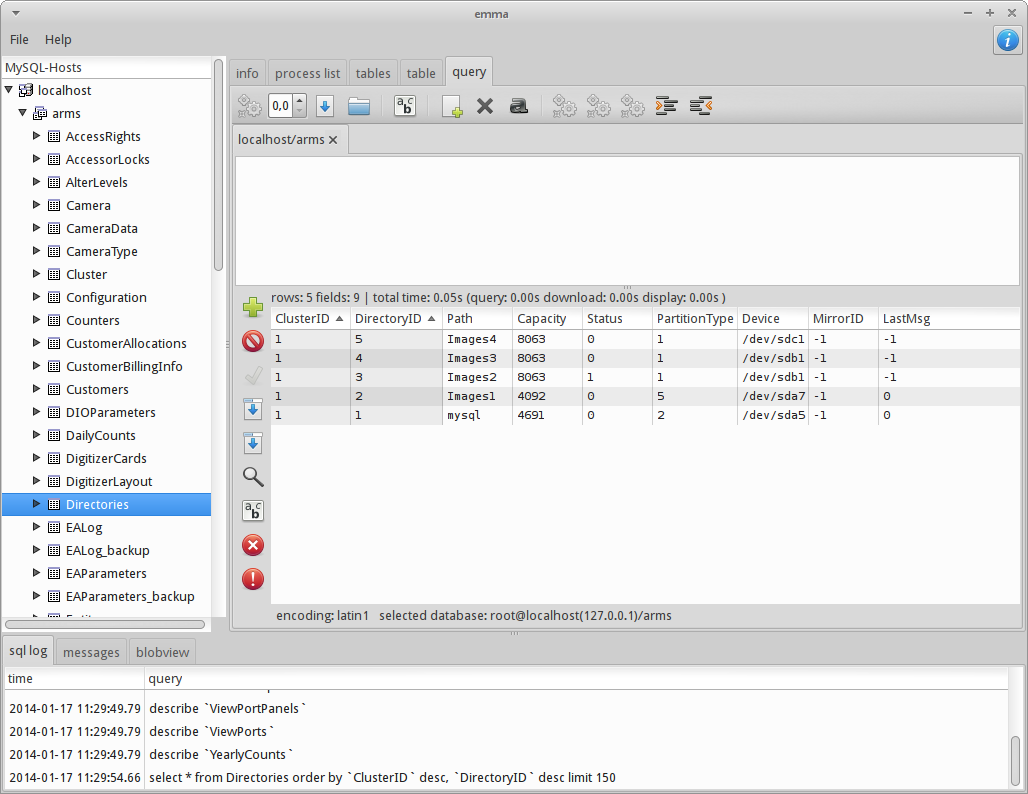1028x794 pixels.
Task: Select the Configuration table in tree
Action: (106, 297)
